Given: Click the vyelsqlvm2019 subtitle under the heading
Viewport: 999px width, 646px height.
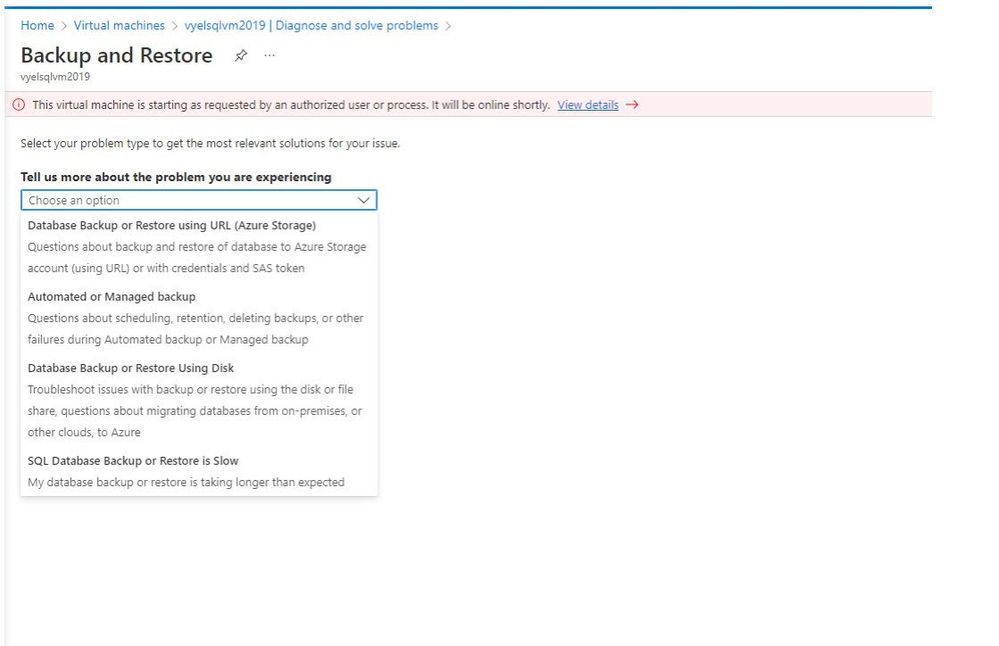Looking at the screenshot, I should 55,76.
